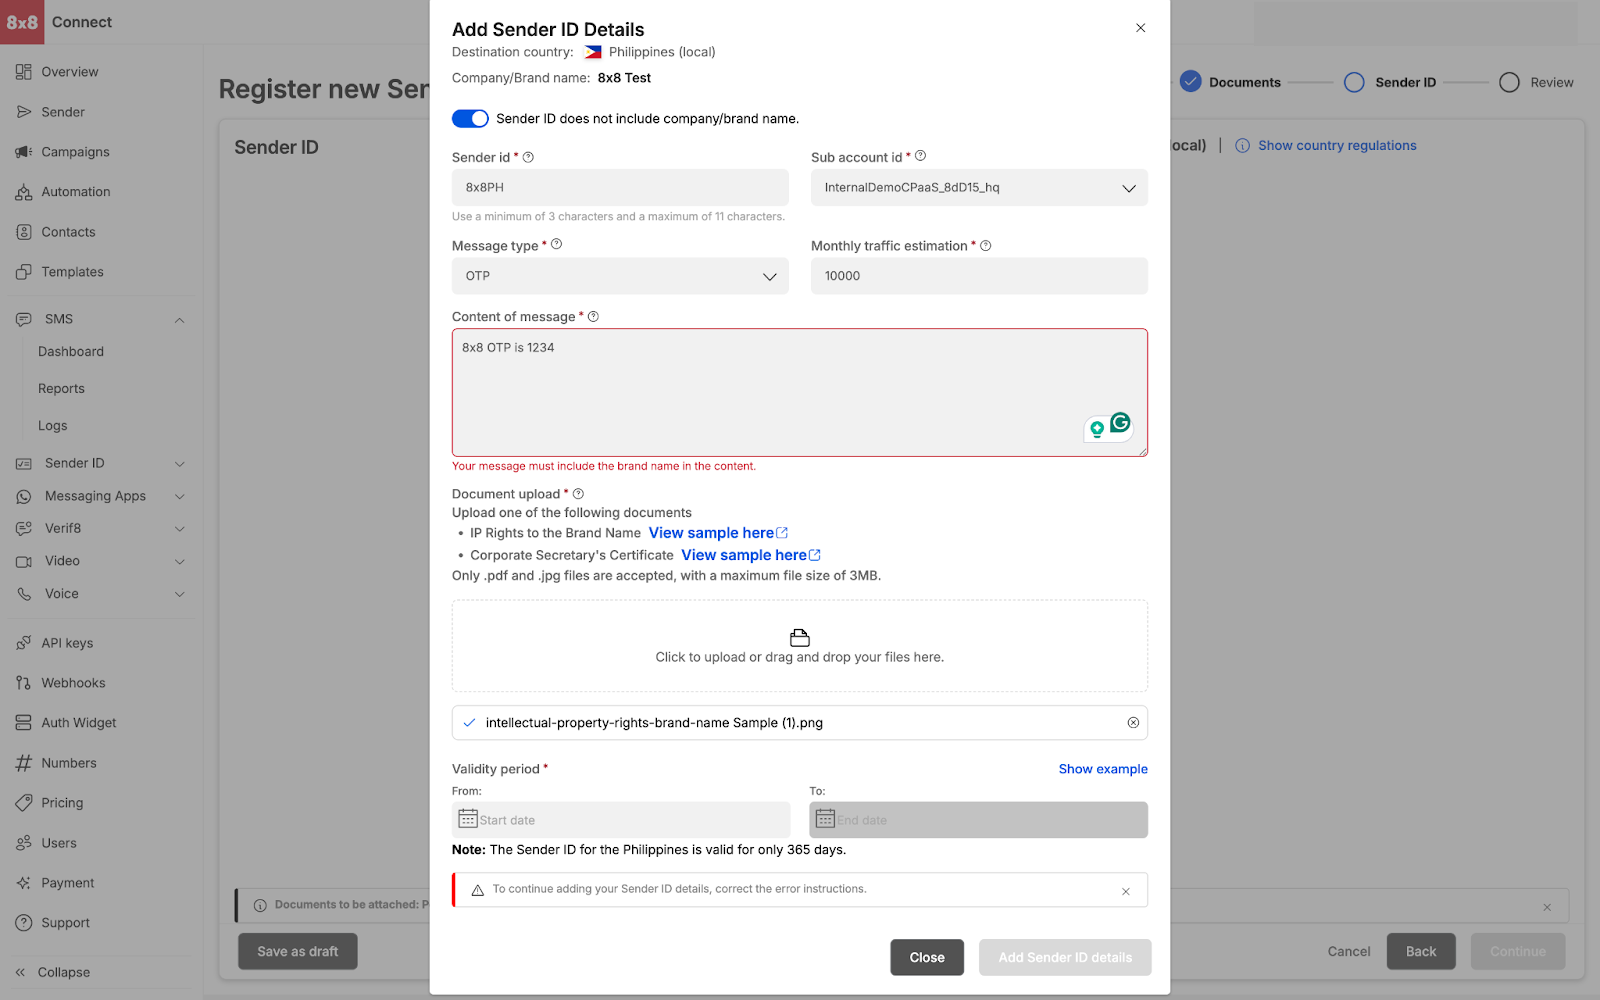
Task: Click the Sender id text field
Action: 619,188
